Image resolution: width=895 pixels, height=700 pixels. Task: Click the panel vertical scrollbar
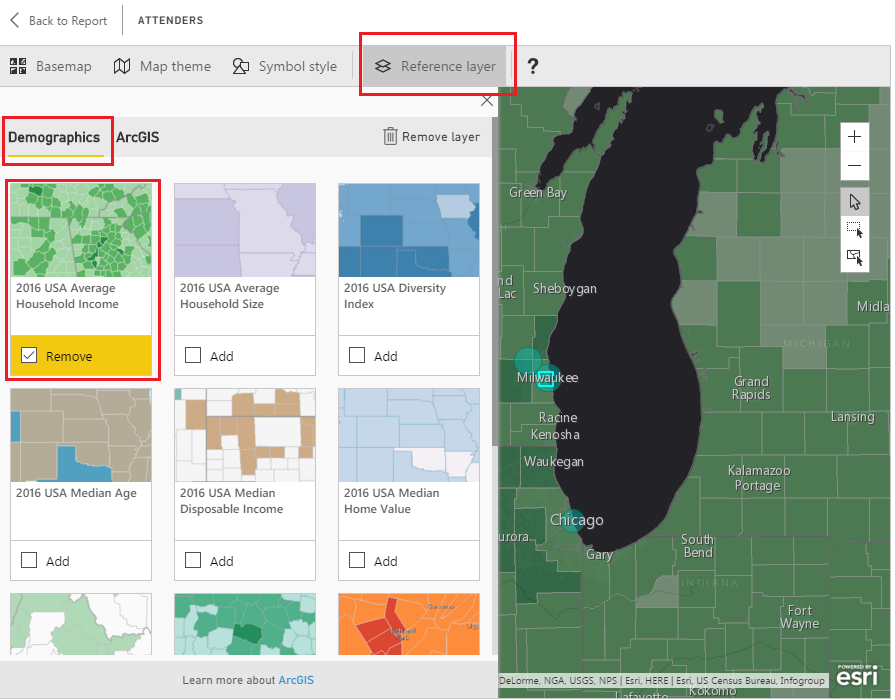pyautogui.click(x=495, y=281)
